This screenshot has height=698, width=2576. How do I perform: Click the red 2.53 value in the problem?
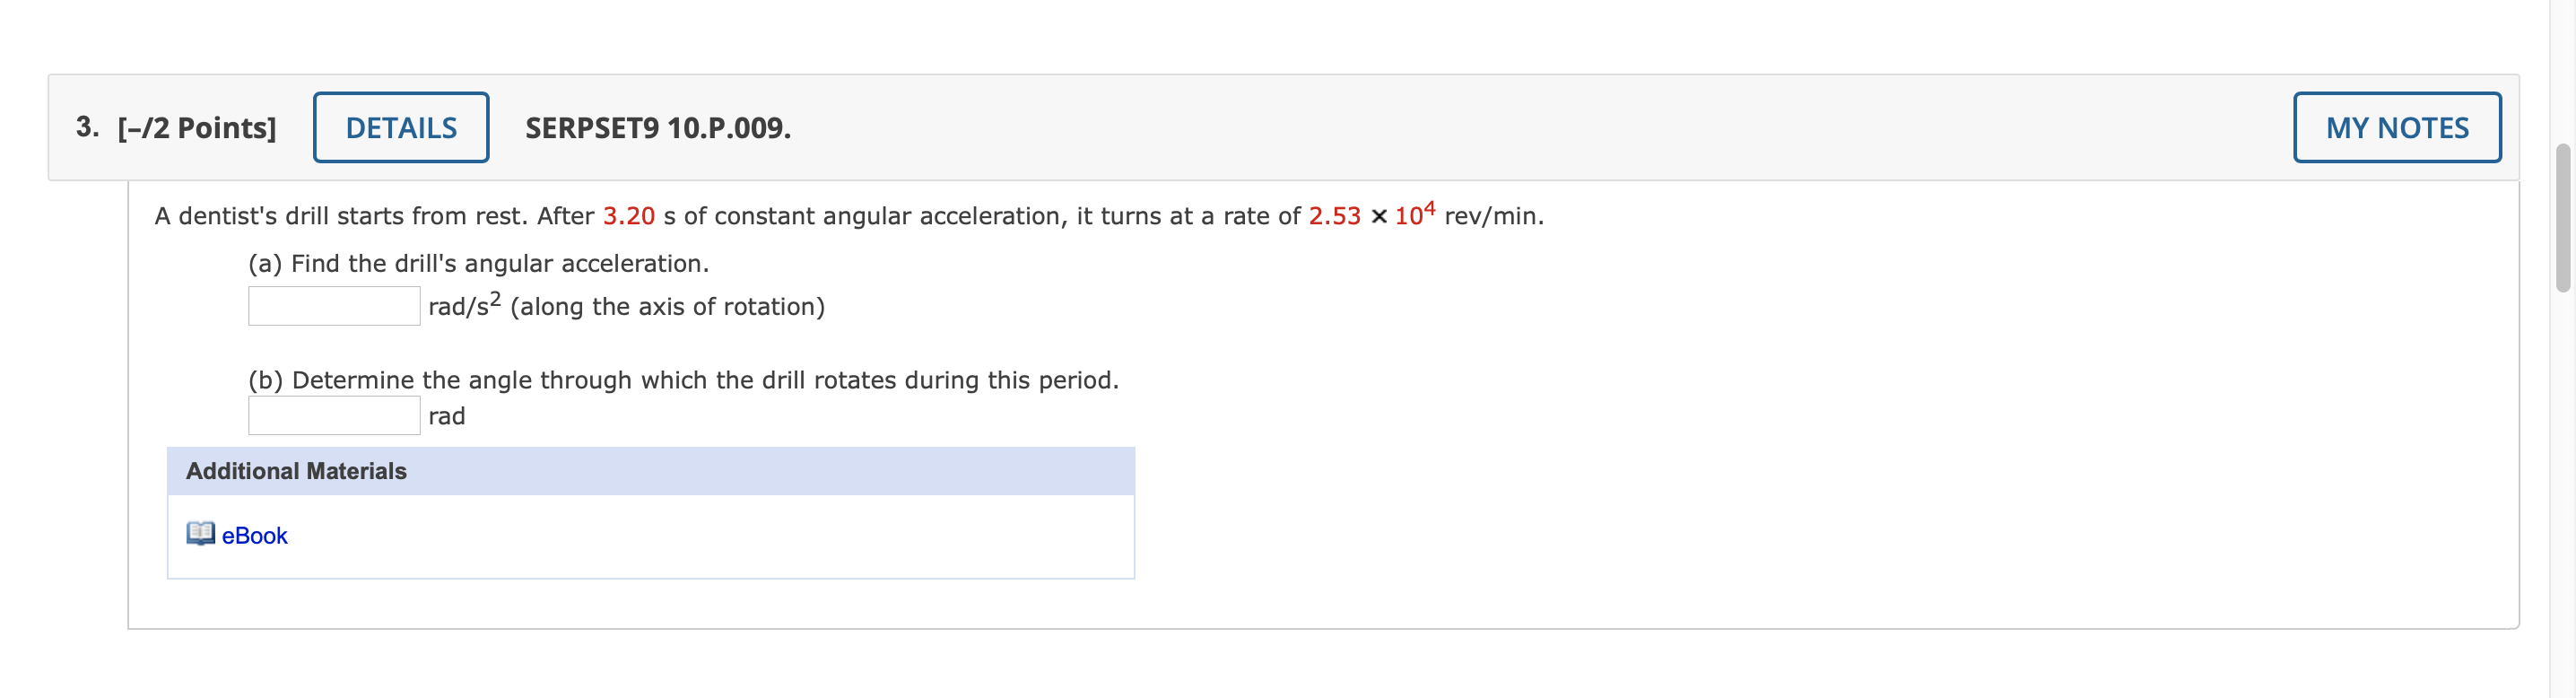[x=1334, y=216]
